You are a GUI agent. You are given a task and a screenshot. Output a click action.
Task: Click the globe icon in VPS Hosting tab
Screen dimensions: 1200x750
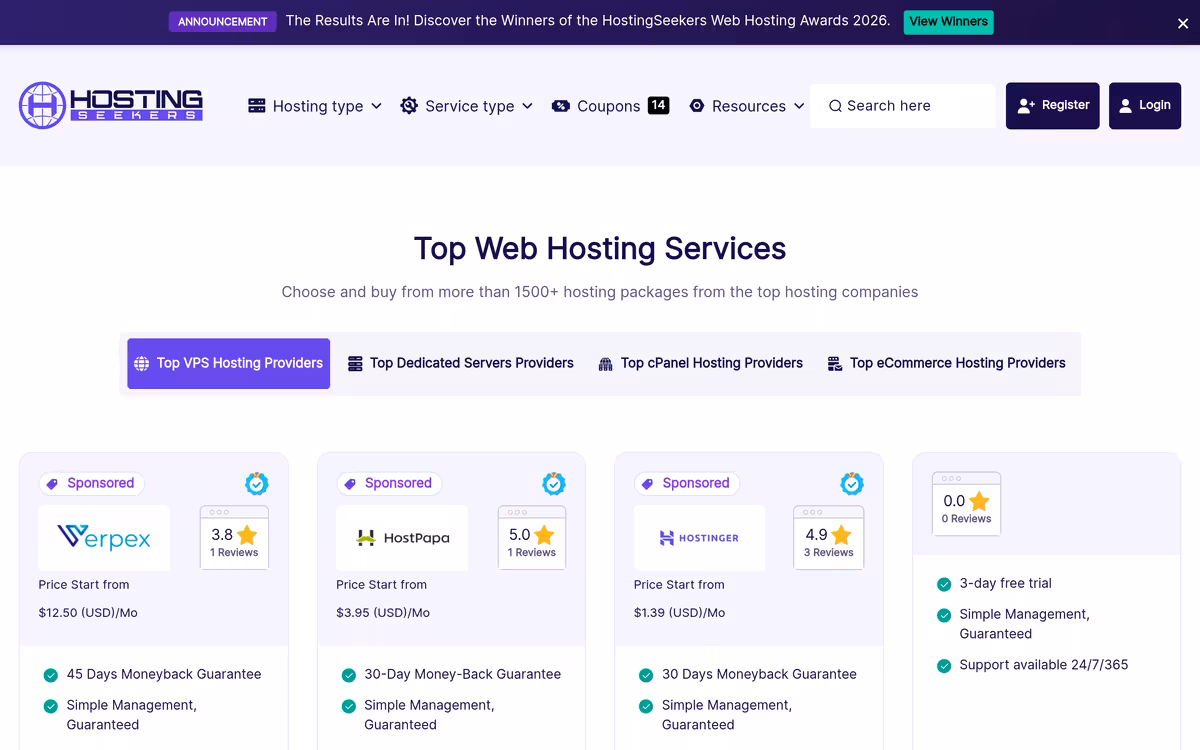click(x=142, y=364)
